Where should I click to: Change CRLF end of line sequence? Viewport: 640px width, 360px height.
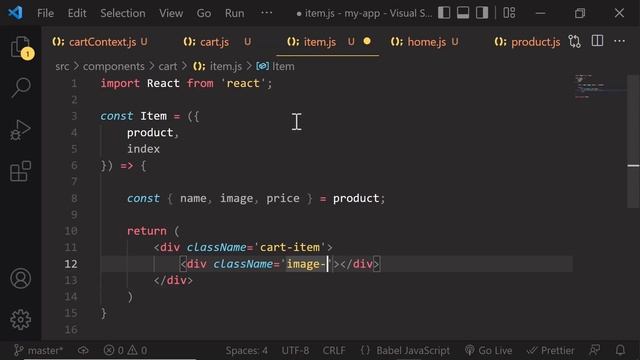(x=334, y=350)
